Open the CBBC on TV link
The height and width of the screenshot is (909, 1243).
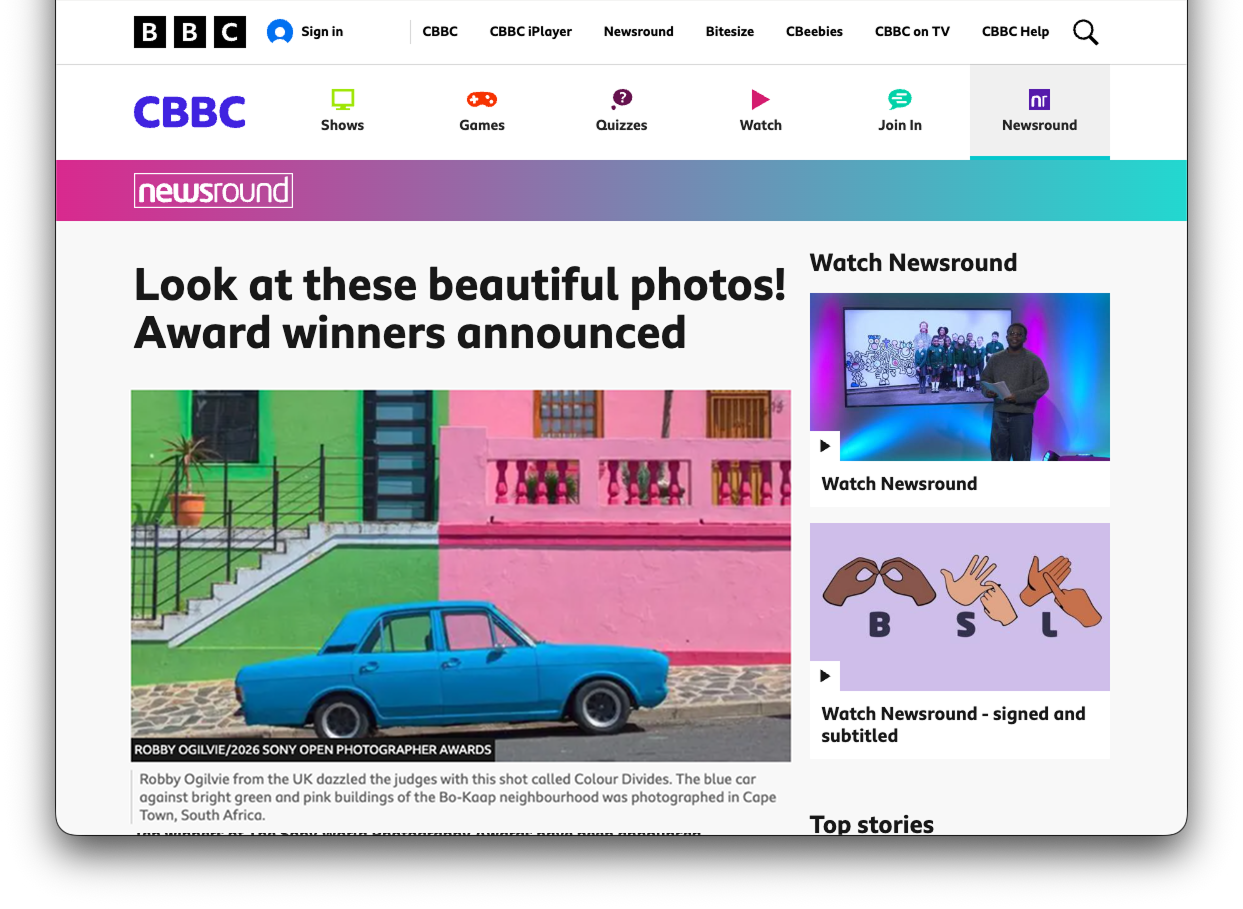coord(912,32)
